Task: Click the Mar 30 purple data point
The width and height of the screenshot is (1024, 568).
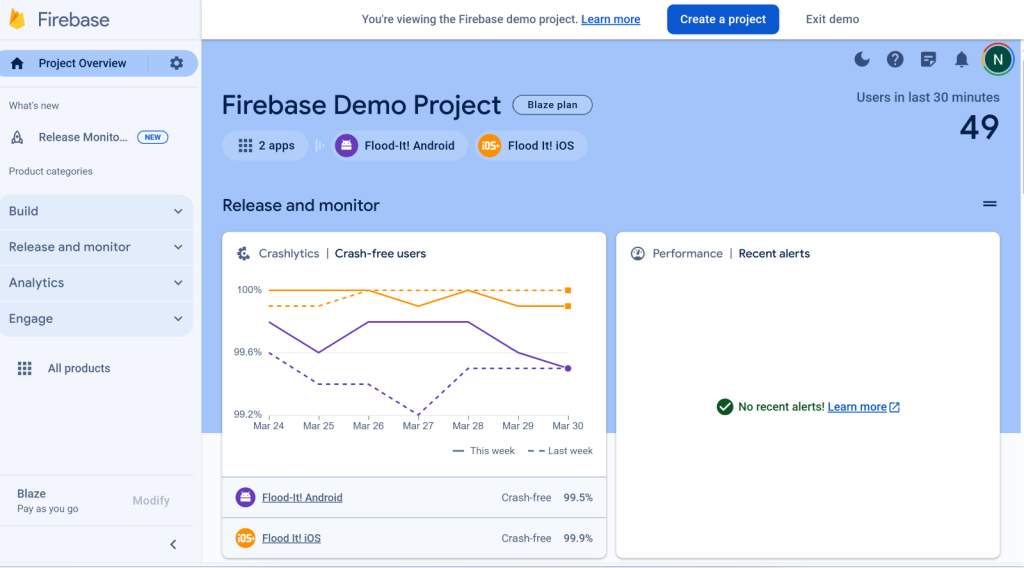Action: pyautogui.click(x=568, y=368)
